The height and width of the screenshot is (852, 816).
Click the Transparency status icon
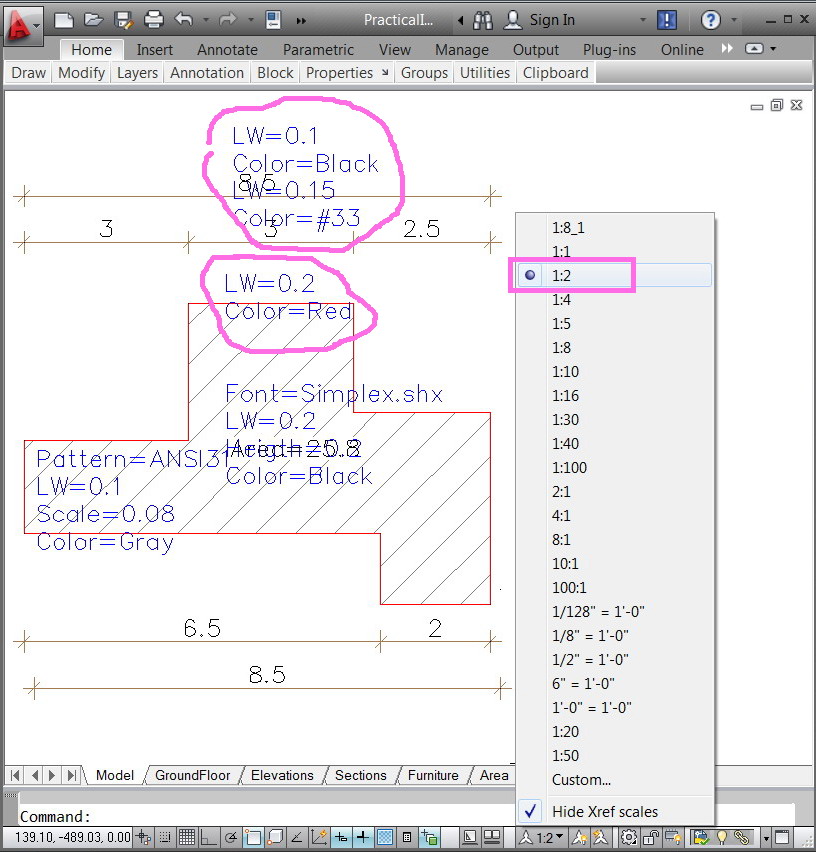coord(385,837)
